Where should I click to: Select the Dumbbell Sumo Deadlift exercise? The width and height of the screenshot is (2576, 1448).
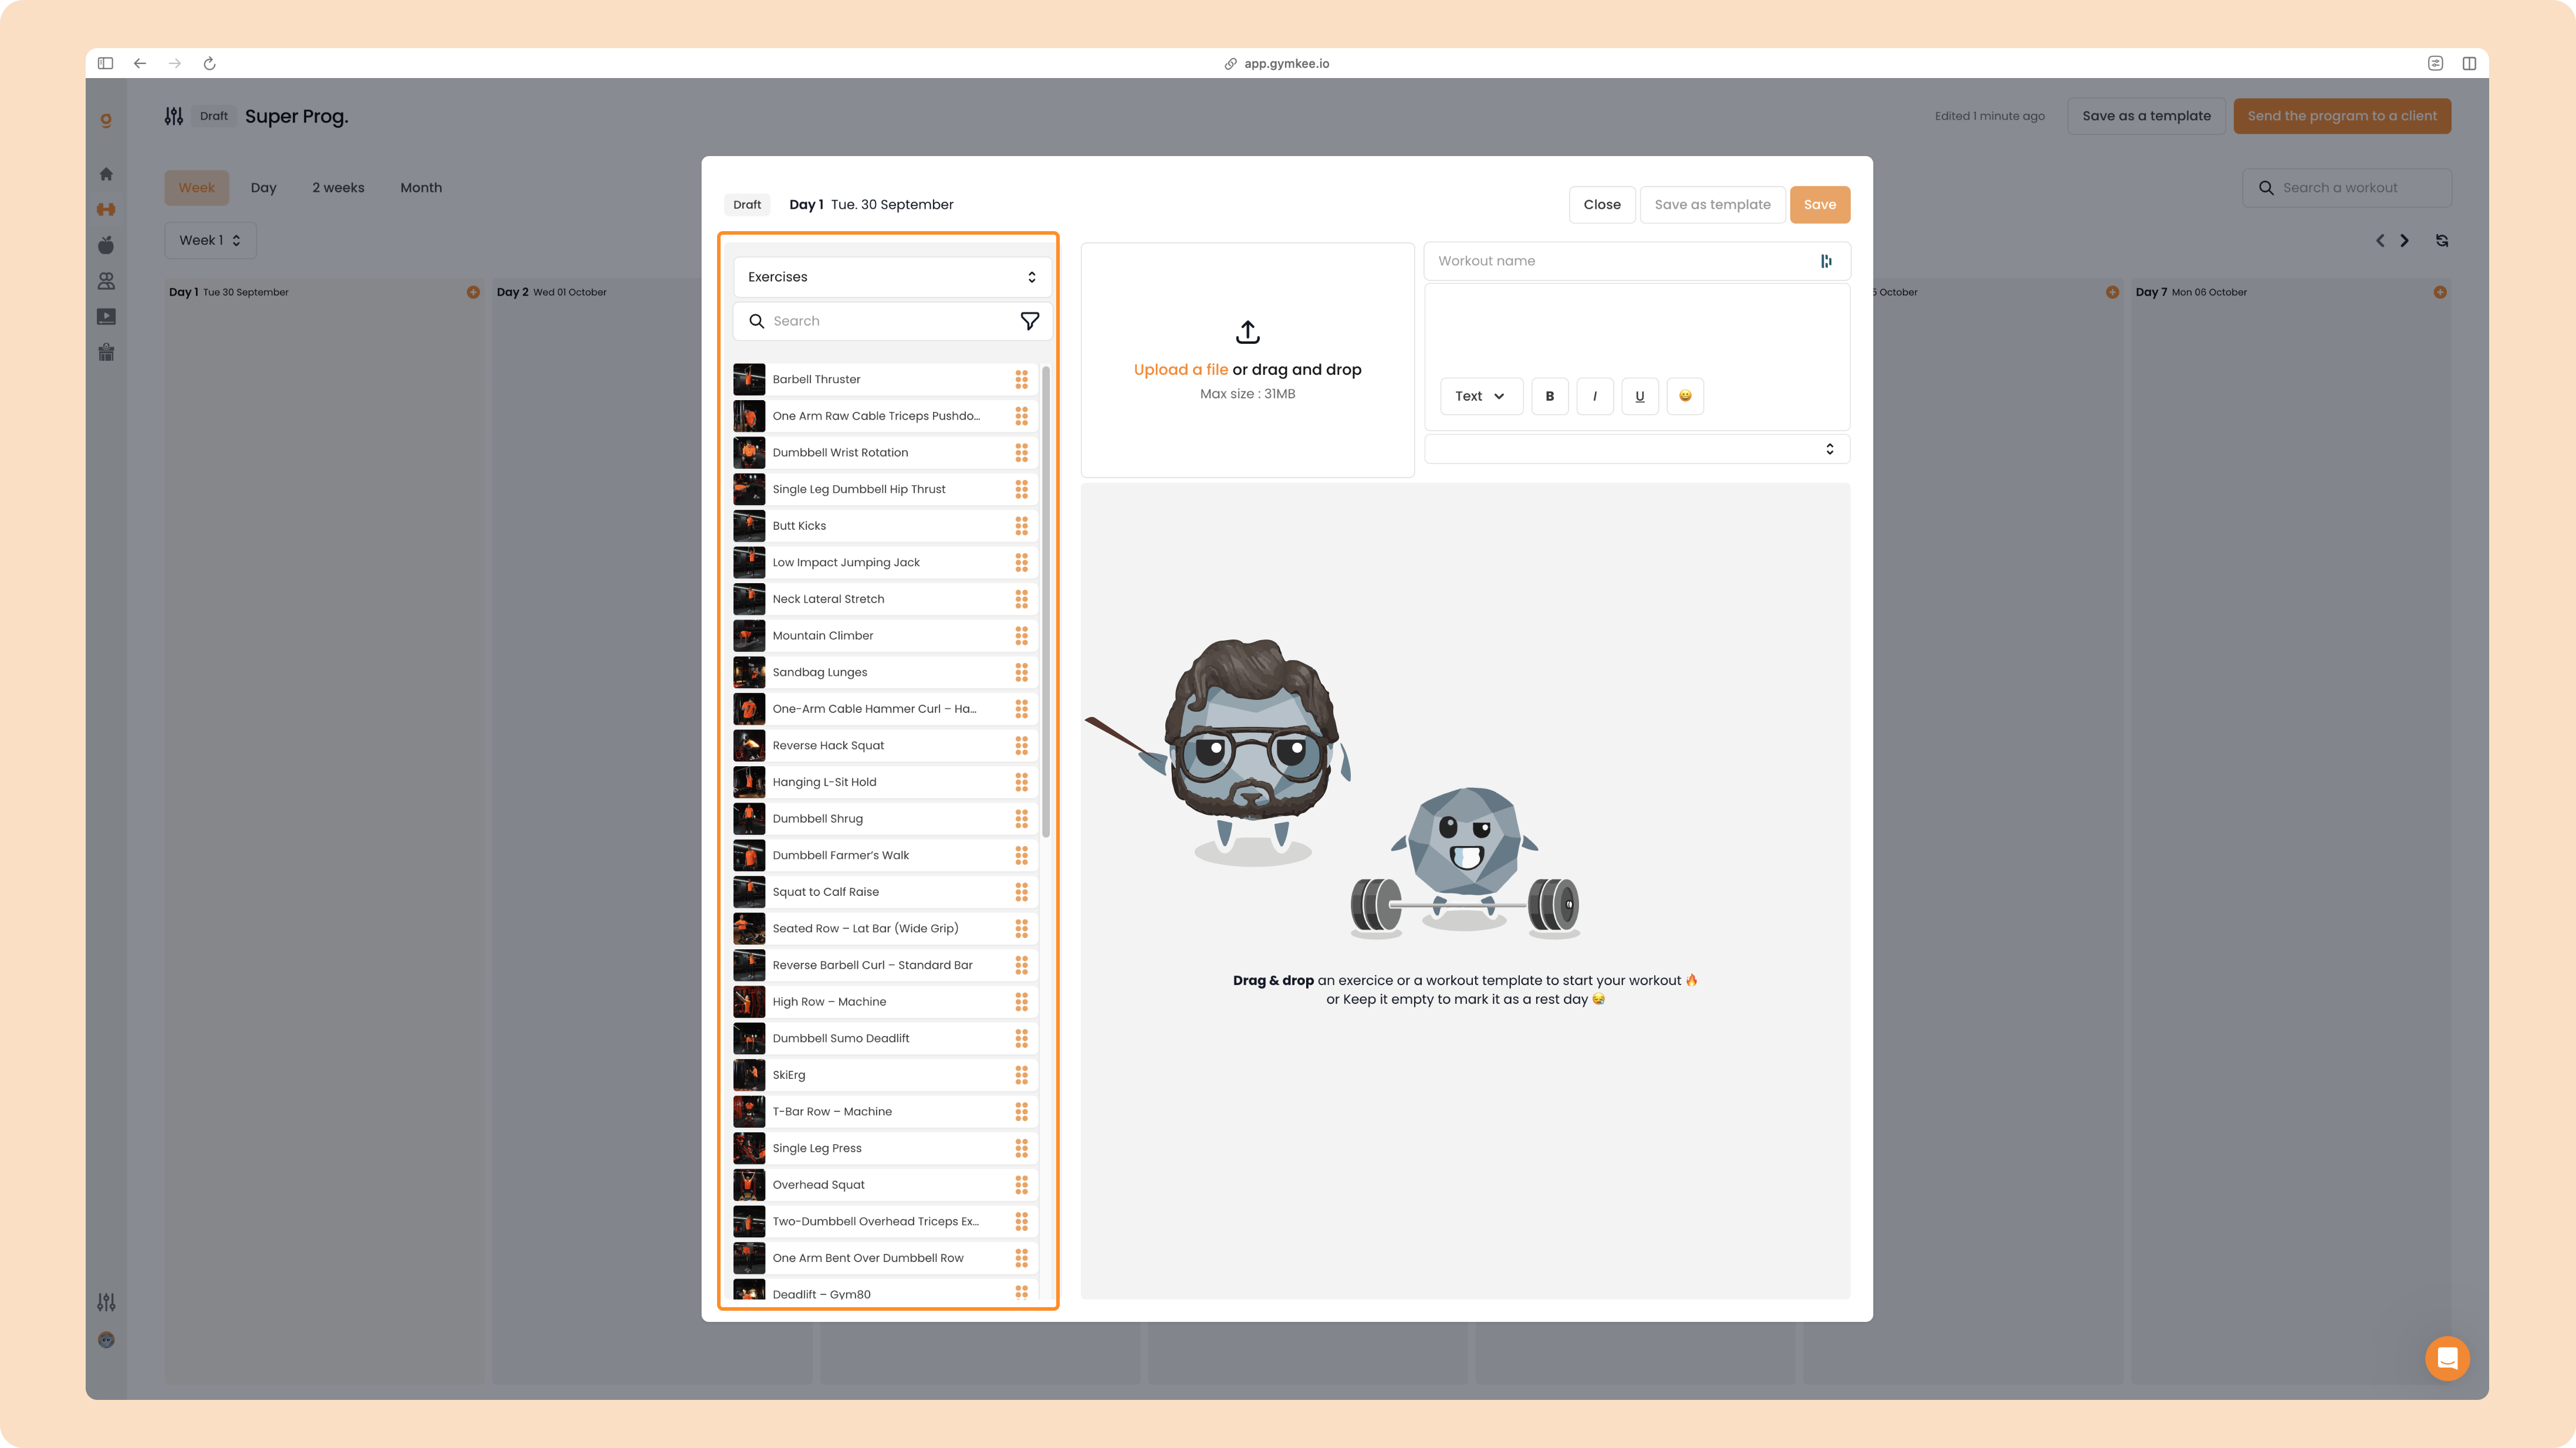click(x=885, y=1038)
